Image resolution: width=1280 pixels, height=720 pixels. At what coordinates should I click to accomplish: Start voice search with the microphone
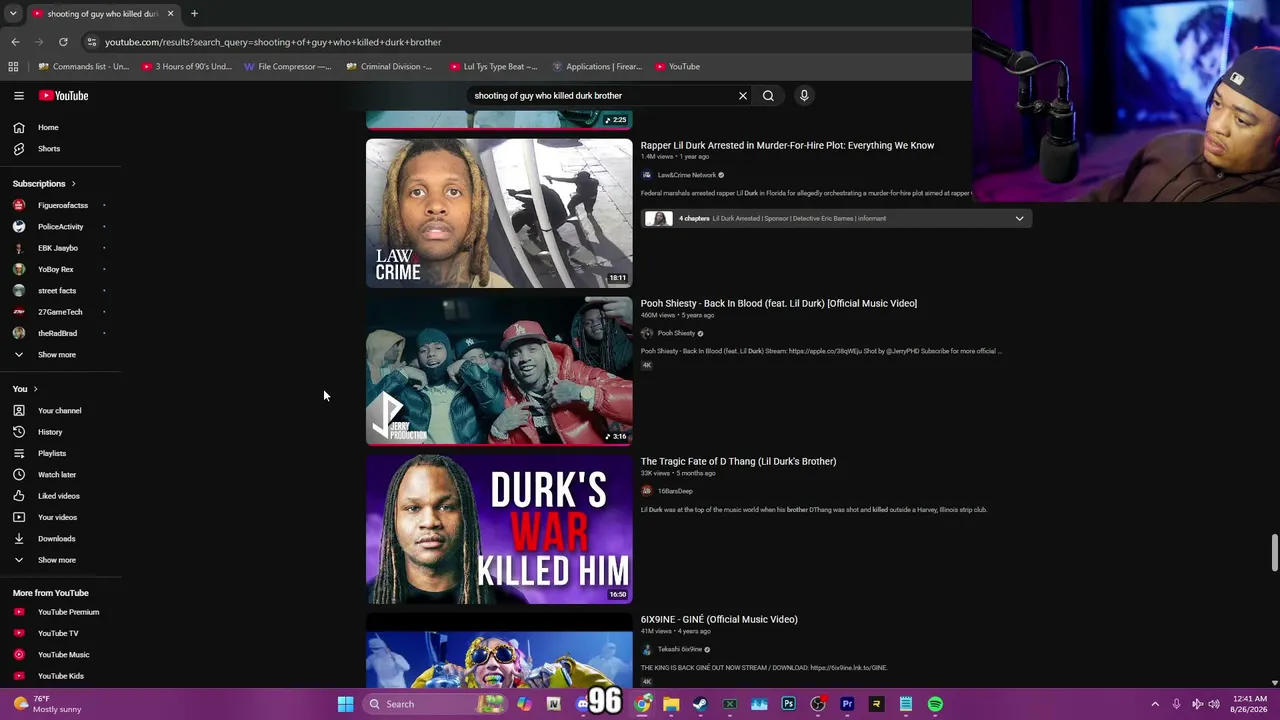(804, 96)
